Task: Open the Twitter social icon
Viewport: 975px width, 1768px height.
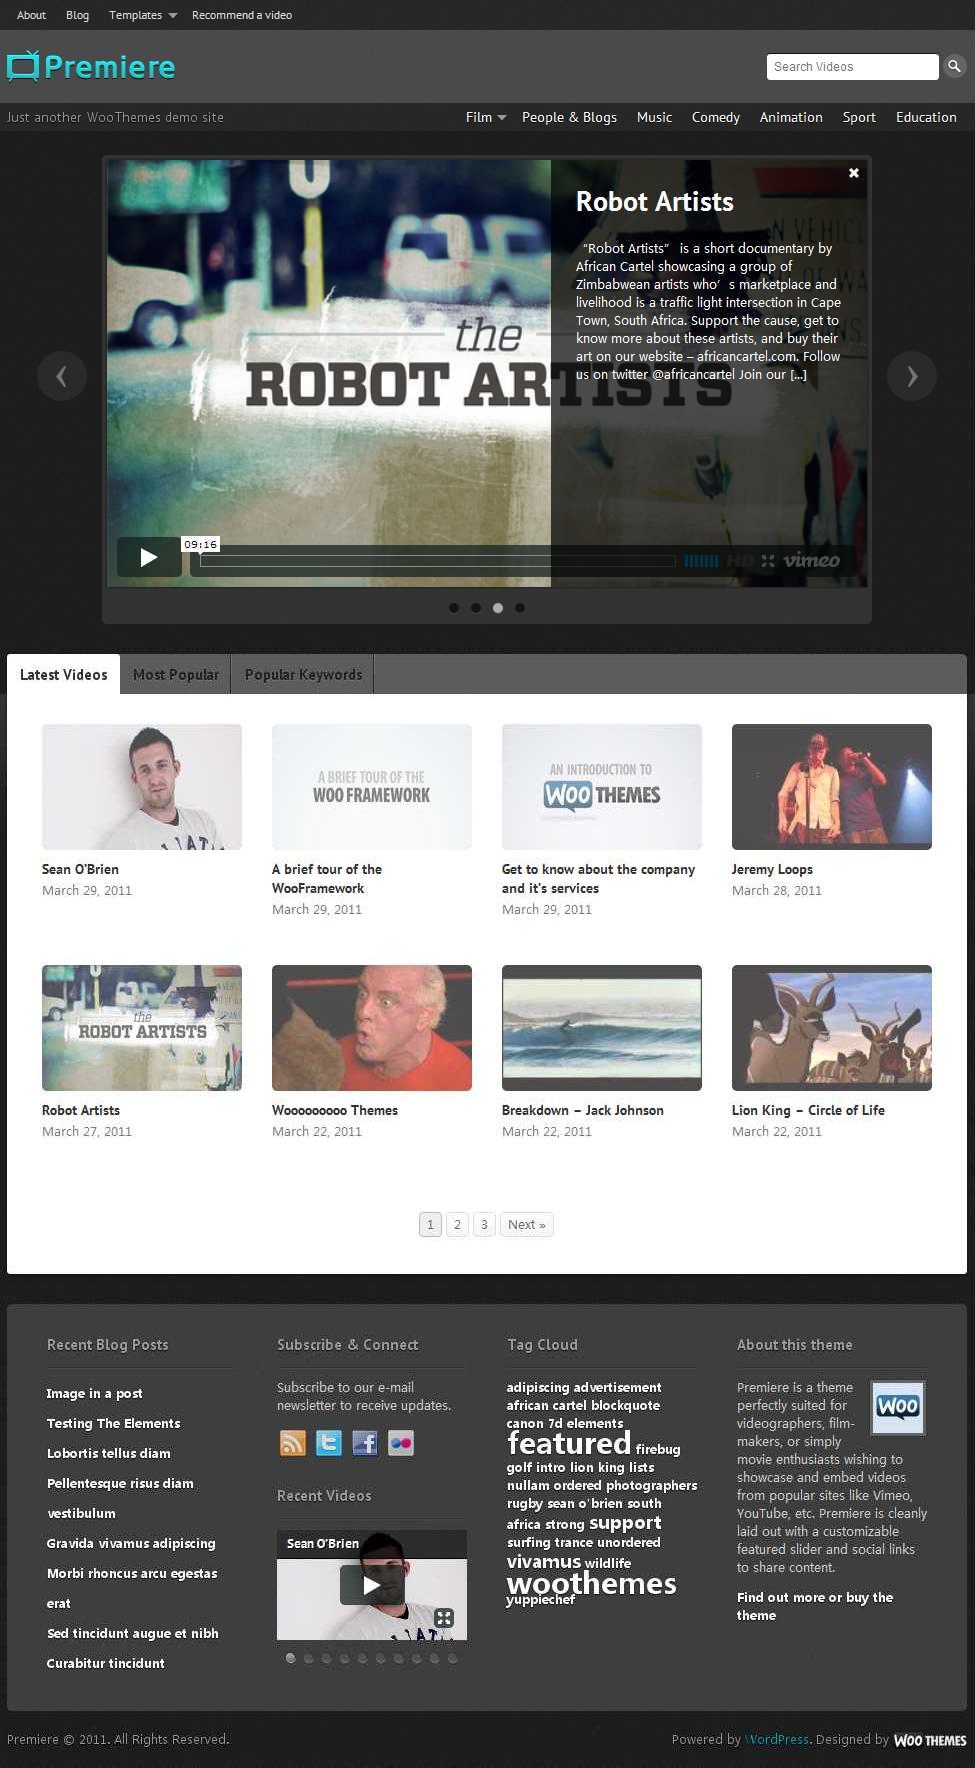Action: tap(329, 1442)
